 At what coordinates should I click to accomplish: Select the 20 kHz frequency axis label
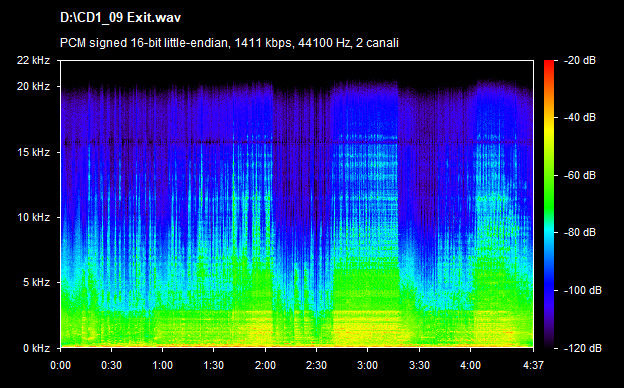click(33, 86)
